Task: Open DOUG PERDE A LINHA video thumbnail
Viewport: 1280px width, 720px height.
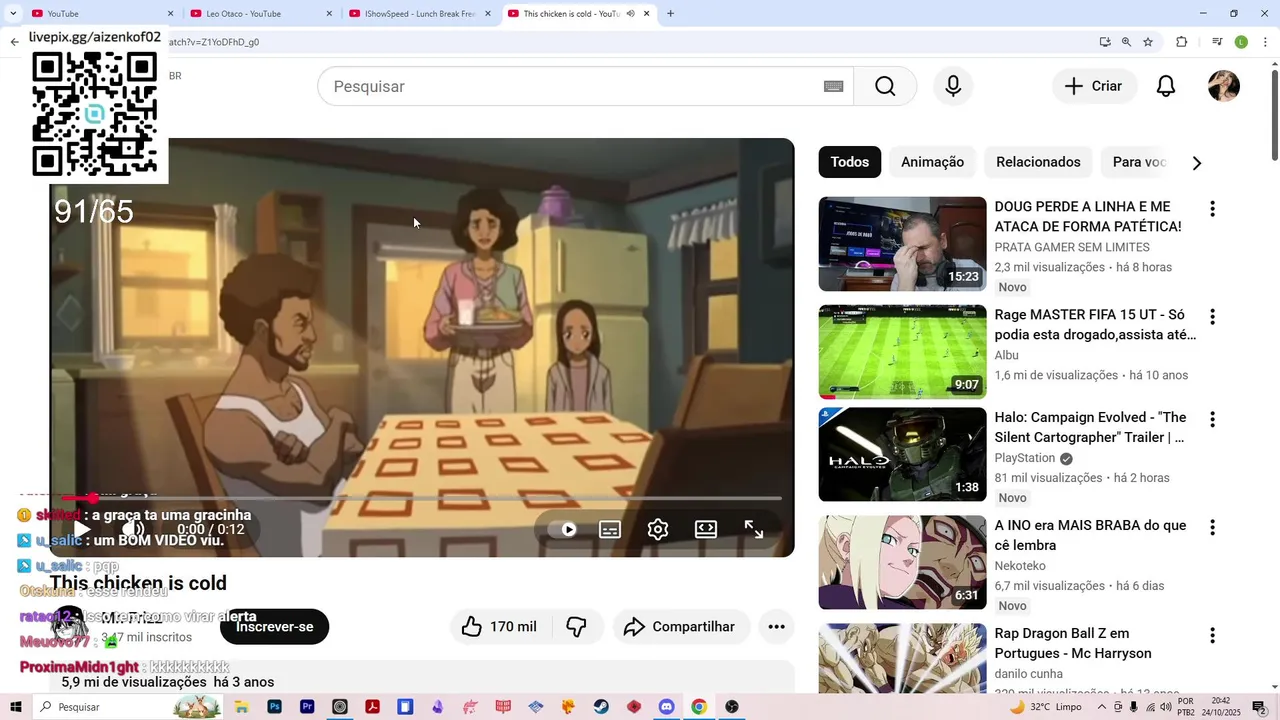Action: [902, 244]
